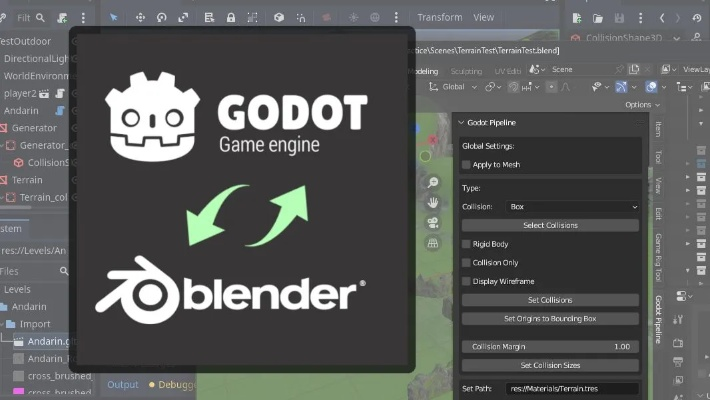Viewport: 710px width, 400px height.
Task: Click the Collision Margin value slider
Action: (x=550, y=347)
